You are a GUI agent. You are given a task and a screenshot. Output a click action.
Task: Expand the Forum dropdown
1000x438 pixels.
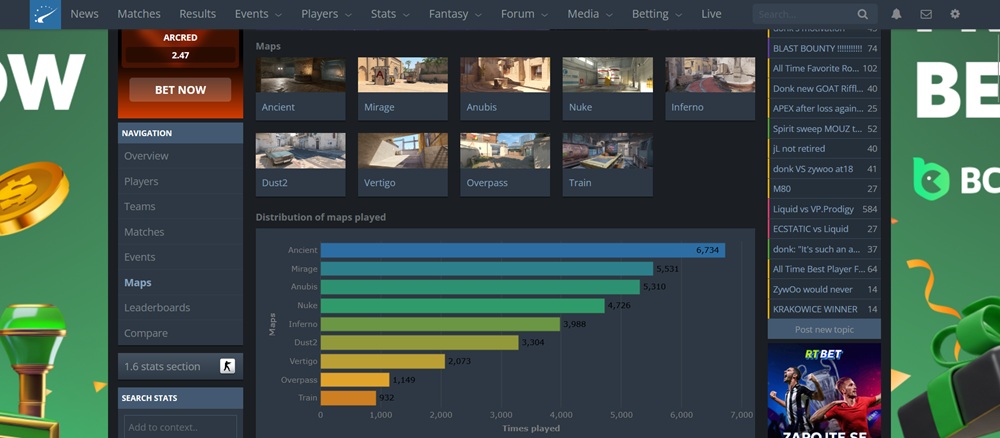tap(525, 14)
